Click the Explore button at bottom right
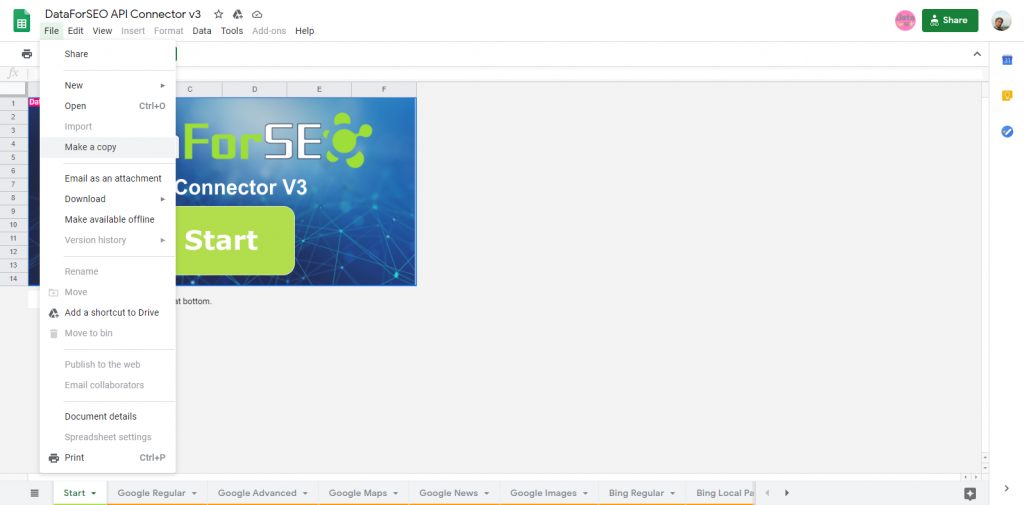This screenshot has height=505, width=1024. (x=969, y=493)
